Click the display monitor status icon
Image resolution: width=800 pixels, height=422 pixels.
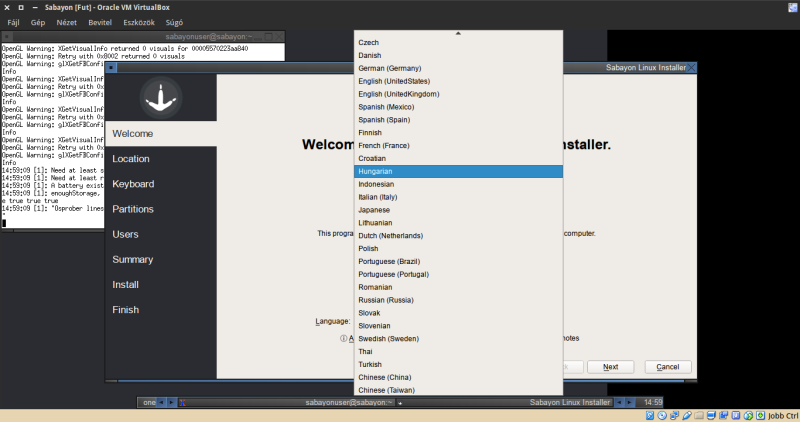pos(711,415)
